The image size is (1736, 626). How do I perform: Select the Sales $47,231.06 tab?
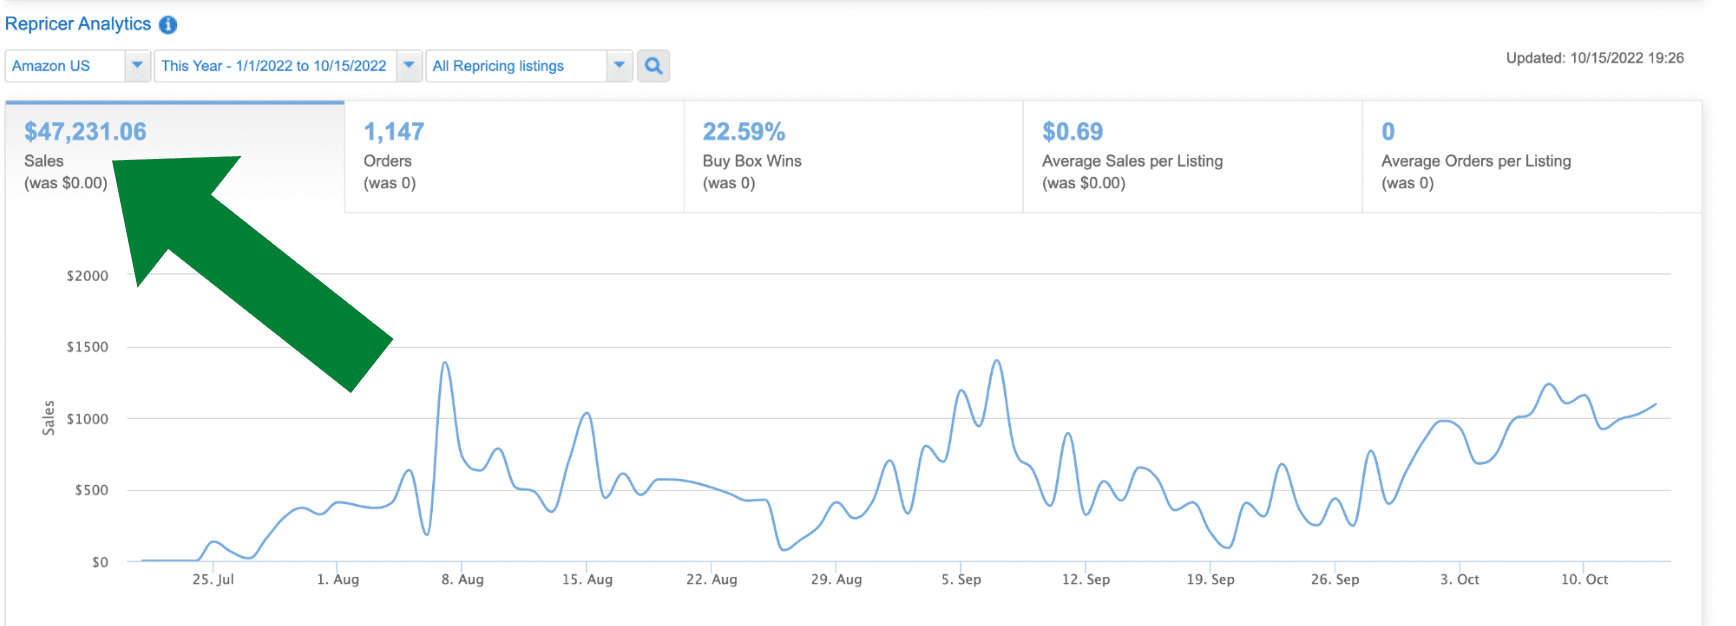tap(85, 156)
